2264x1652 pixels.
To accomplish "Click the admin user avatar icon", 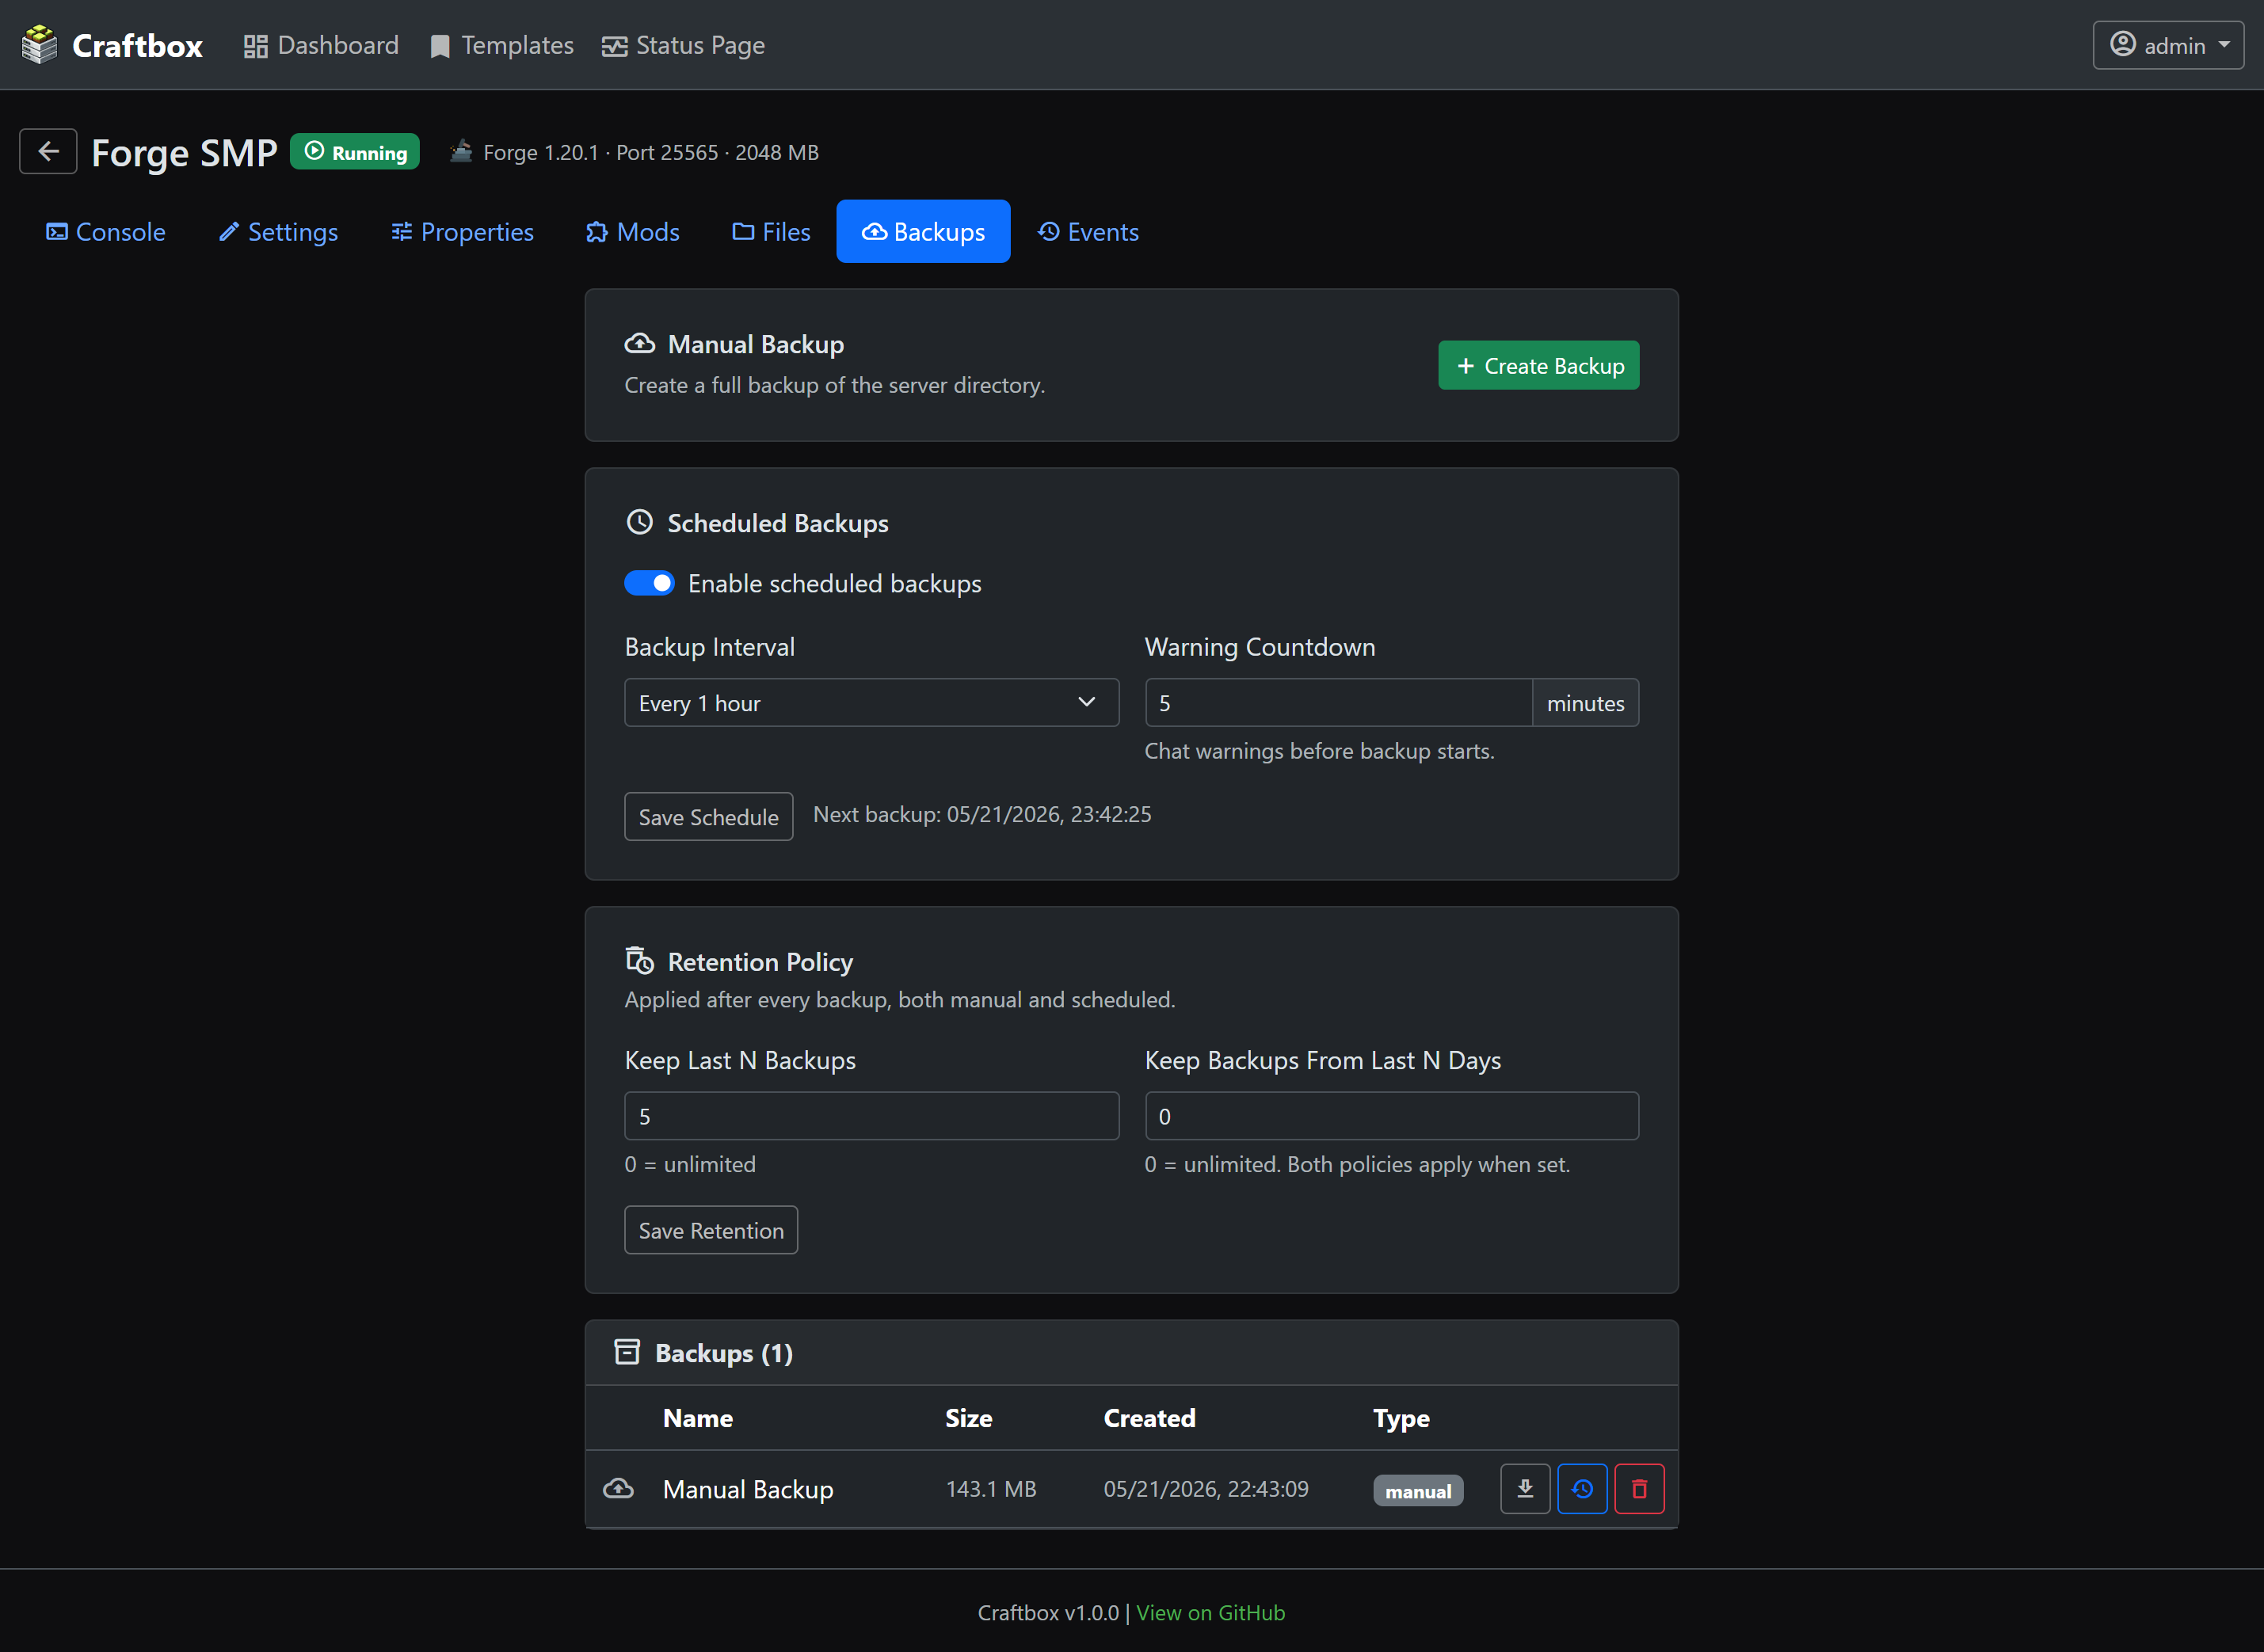I will click(x=2123, y=45).
